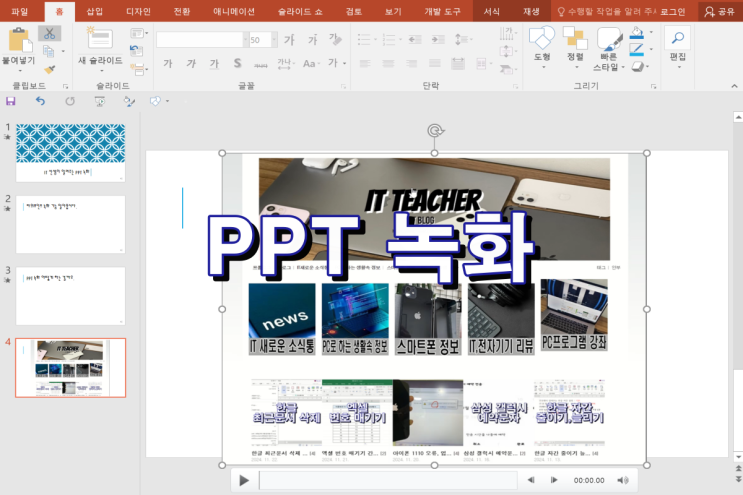The image size is (743, 495).
Task: Open the 삽입 ribbon tab
Action: tap(95, 12)
